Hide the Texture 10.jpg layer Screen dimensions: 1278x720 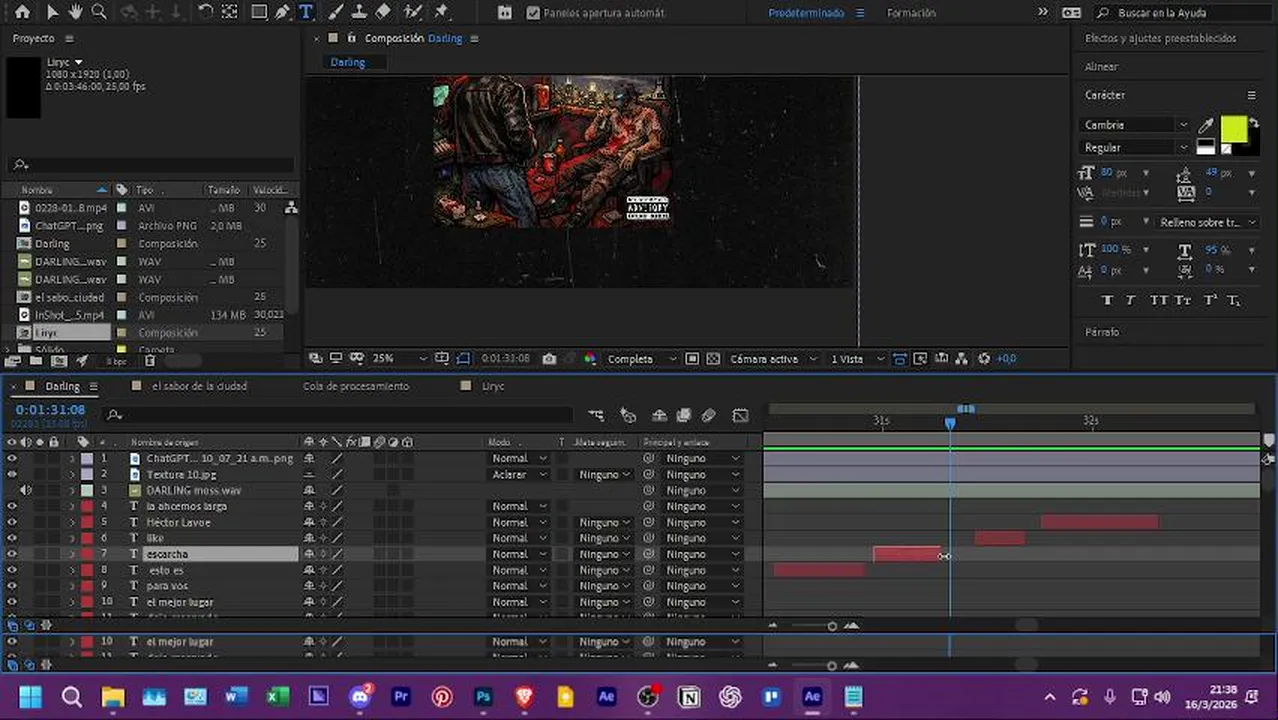(x=12, y=474)
